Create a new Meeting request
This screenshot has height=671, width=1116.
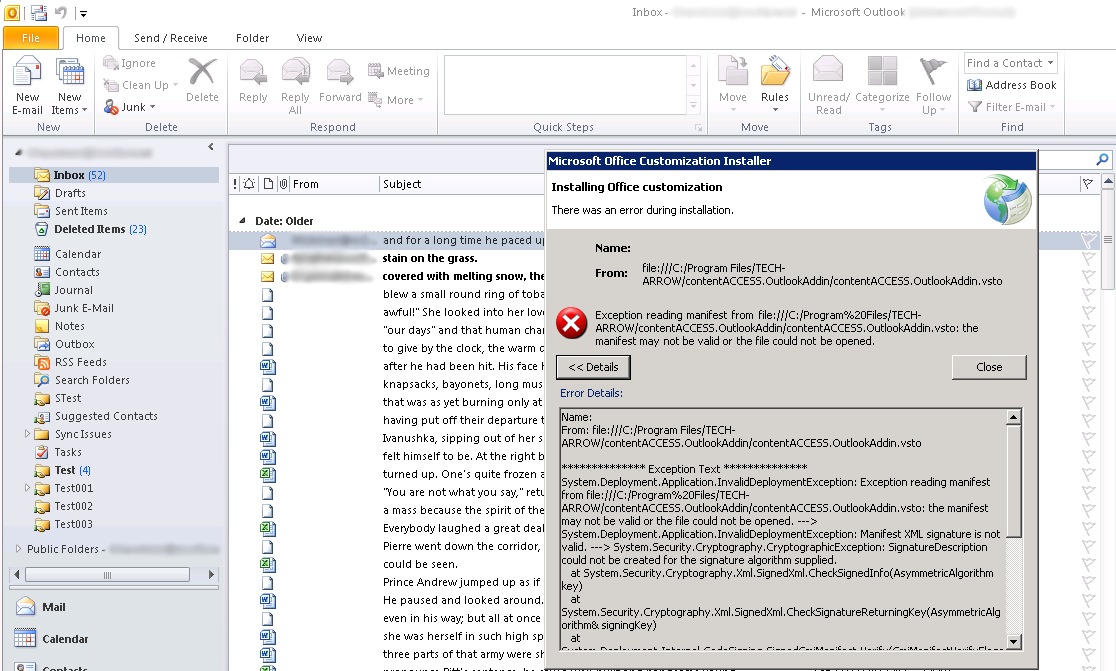(399, 70)
